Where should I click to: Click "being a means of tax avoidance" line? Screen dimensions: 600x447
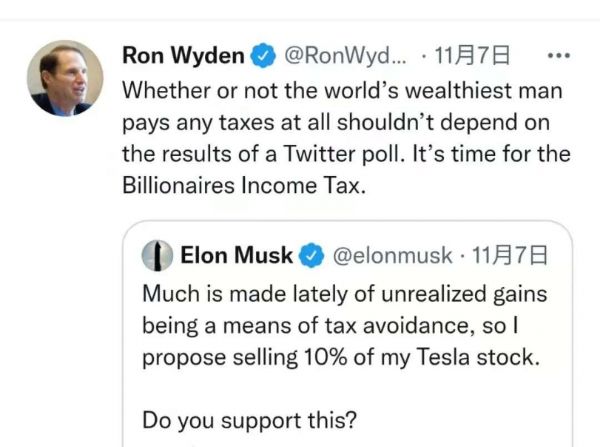tap(339, 325)
